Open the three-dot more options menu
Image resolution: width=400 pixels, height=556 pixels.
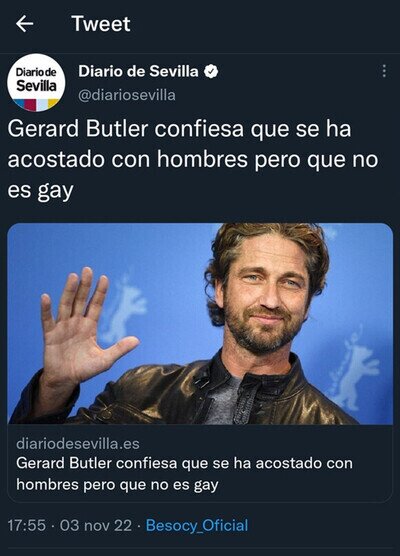384,71
